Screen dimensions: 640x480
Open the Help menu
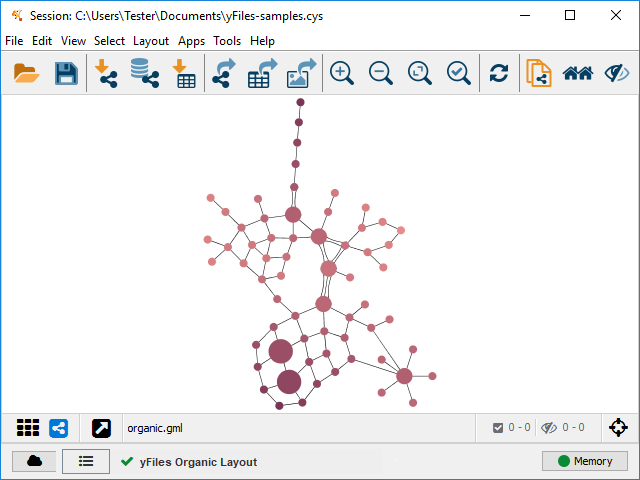(x=262, y=41)
